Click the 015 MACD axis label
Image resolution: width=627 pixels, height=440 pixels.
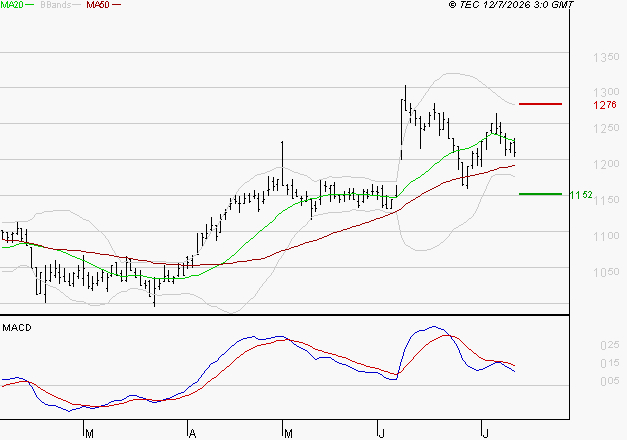610,363
